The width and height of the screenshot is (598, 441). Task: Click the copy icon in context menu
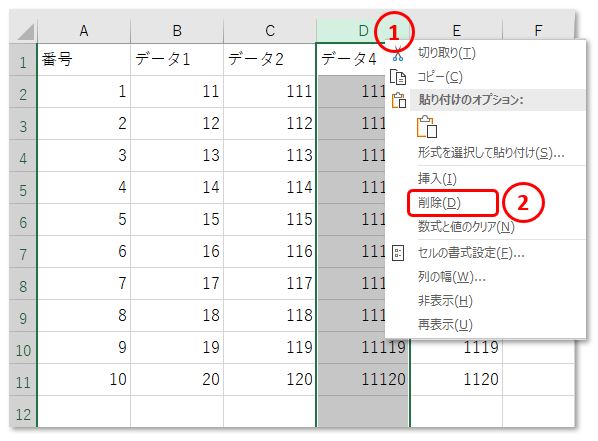coord(398,77)
